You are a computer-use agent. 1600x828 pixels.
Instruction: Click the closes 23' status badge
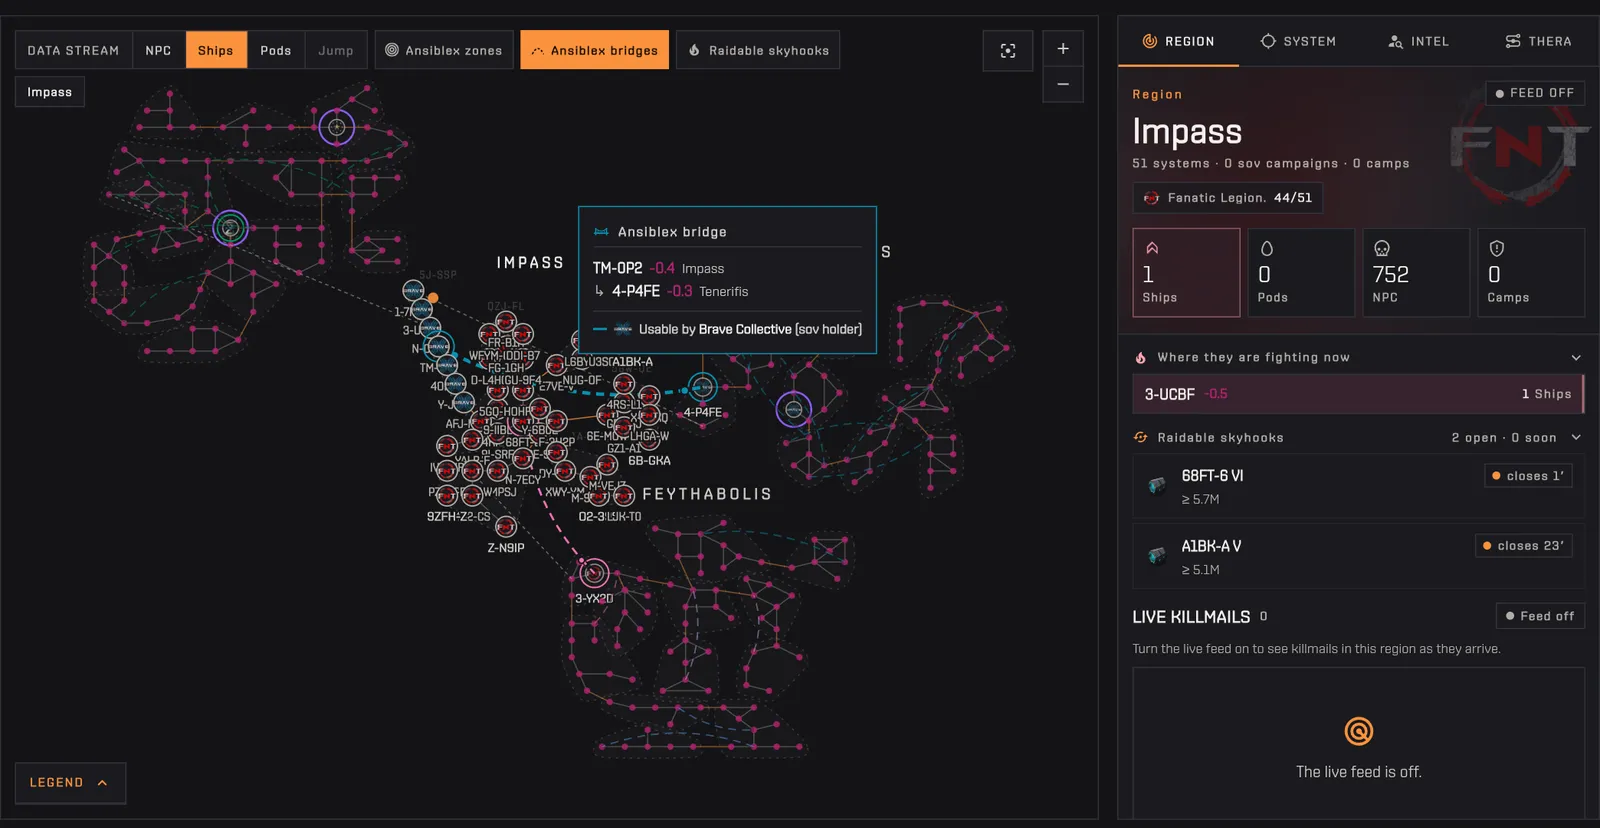coord(1523,546)
